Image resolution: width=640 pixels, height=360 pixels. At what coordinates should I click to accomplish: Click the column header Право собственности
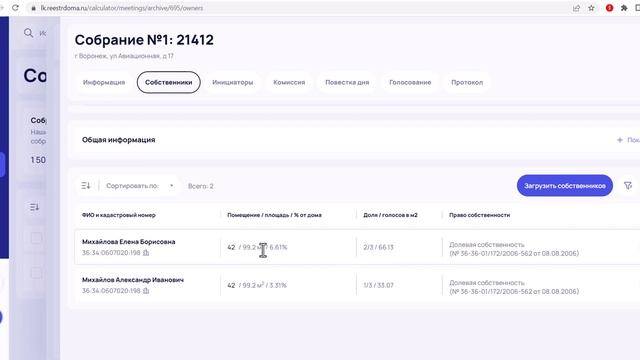[x=479, y=215]
